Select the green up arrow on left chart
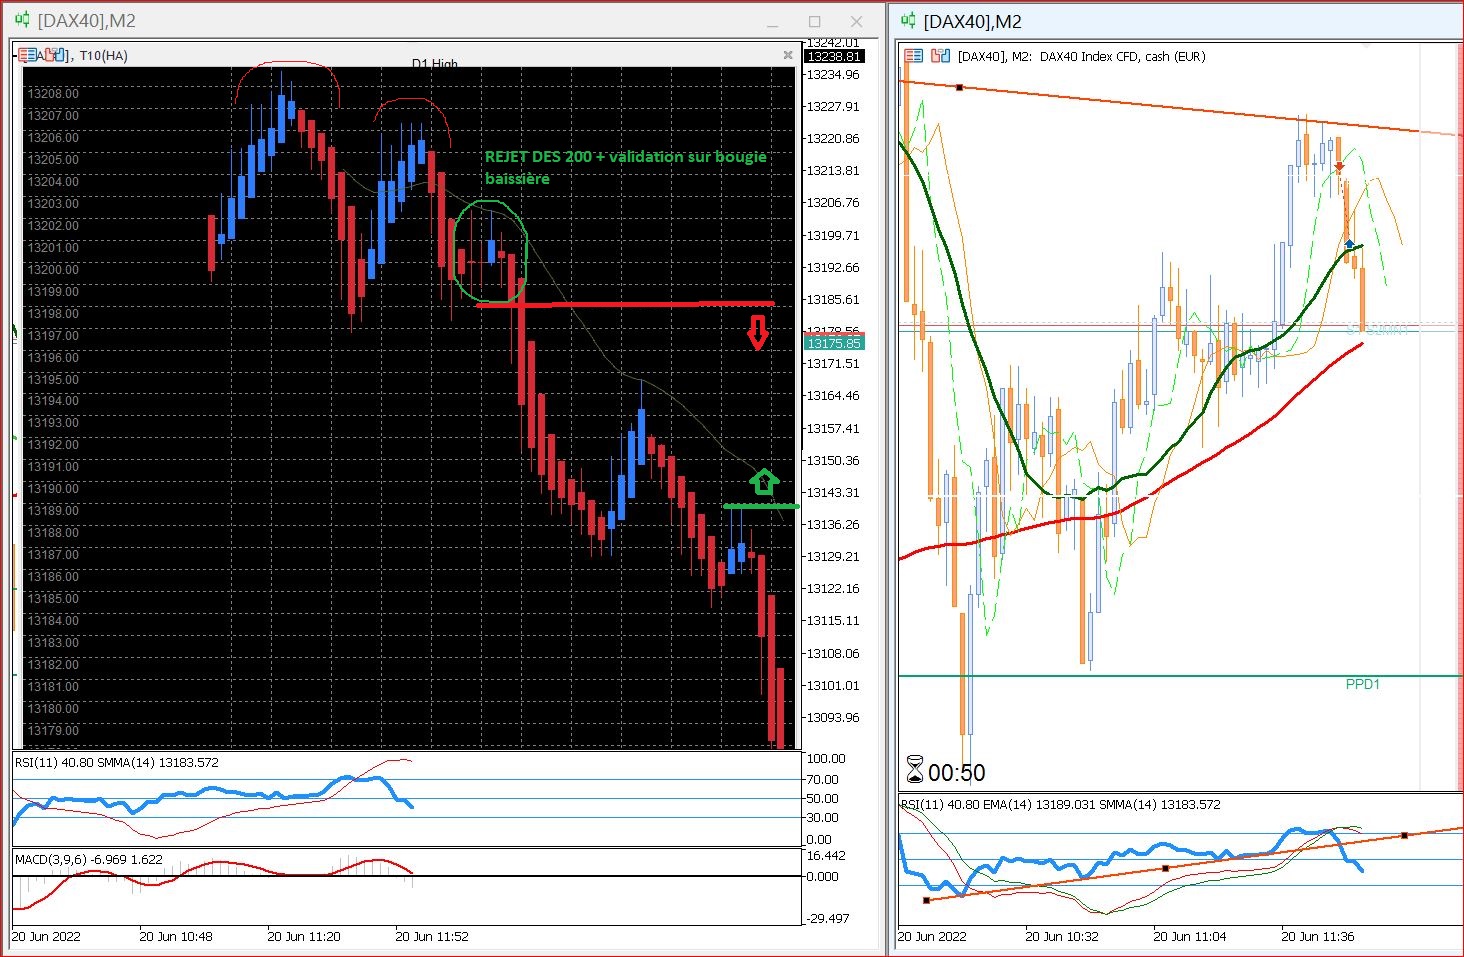The image size is (1464, 957). pos(764,482)
